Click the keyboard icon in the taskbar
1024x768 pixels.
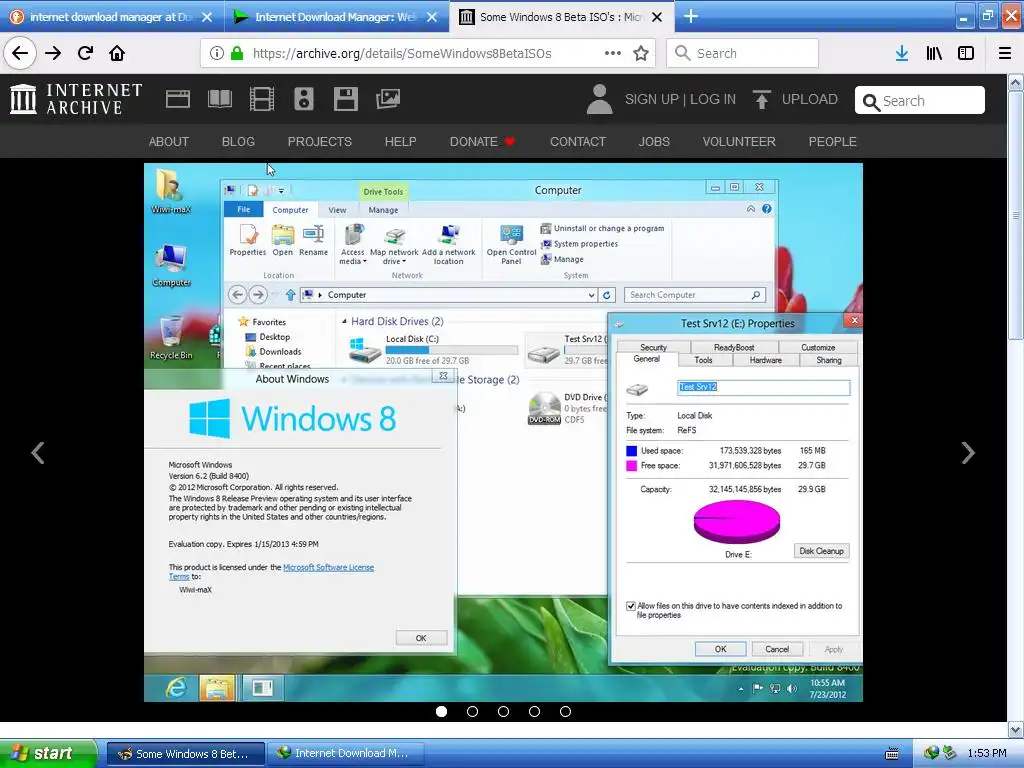(x=891, y=754)
